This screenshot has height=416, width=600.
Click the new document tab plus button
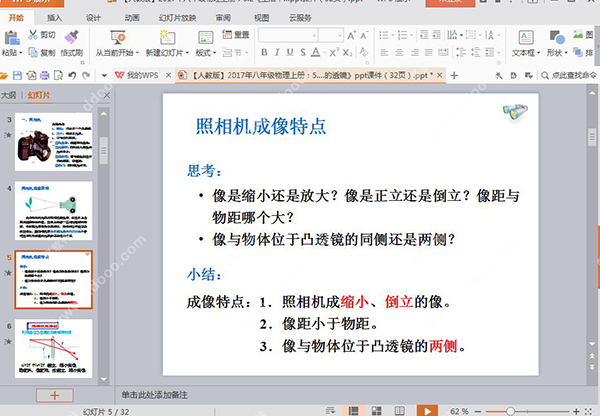coord(454,76)
